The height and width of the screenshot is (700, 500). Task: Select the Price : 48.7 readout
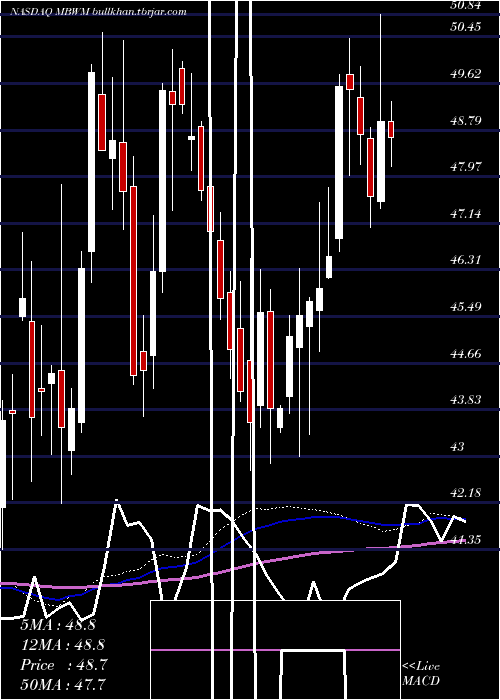coord(64,665)
